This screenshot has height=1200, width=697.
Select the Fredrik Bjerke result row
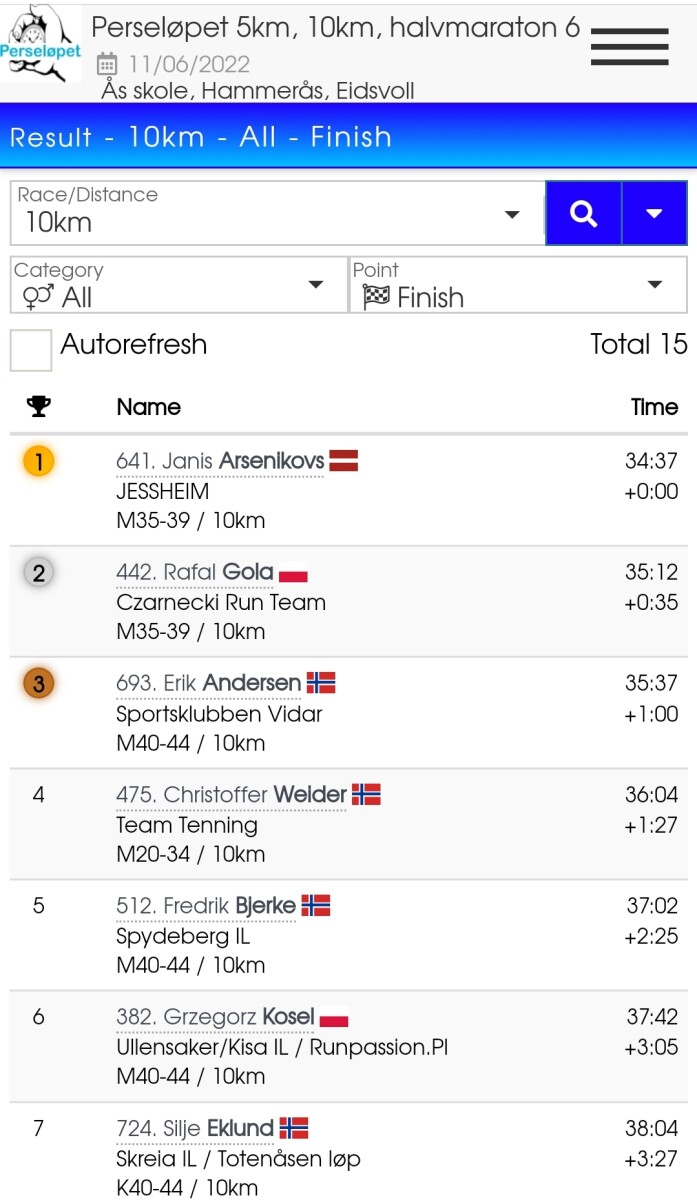pos(348,936)
